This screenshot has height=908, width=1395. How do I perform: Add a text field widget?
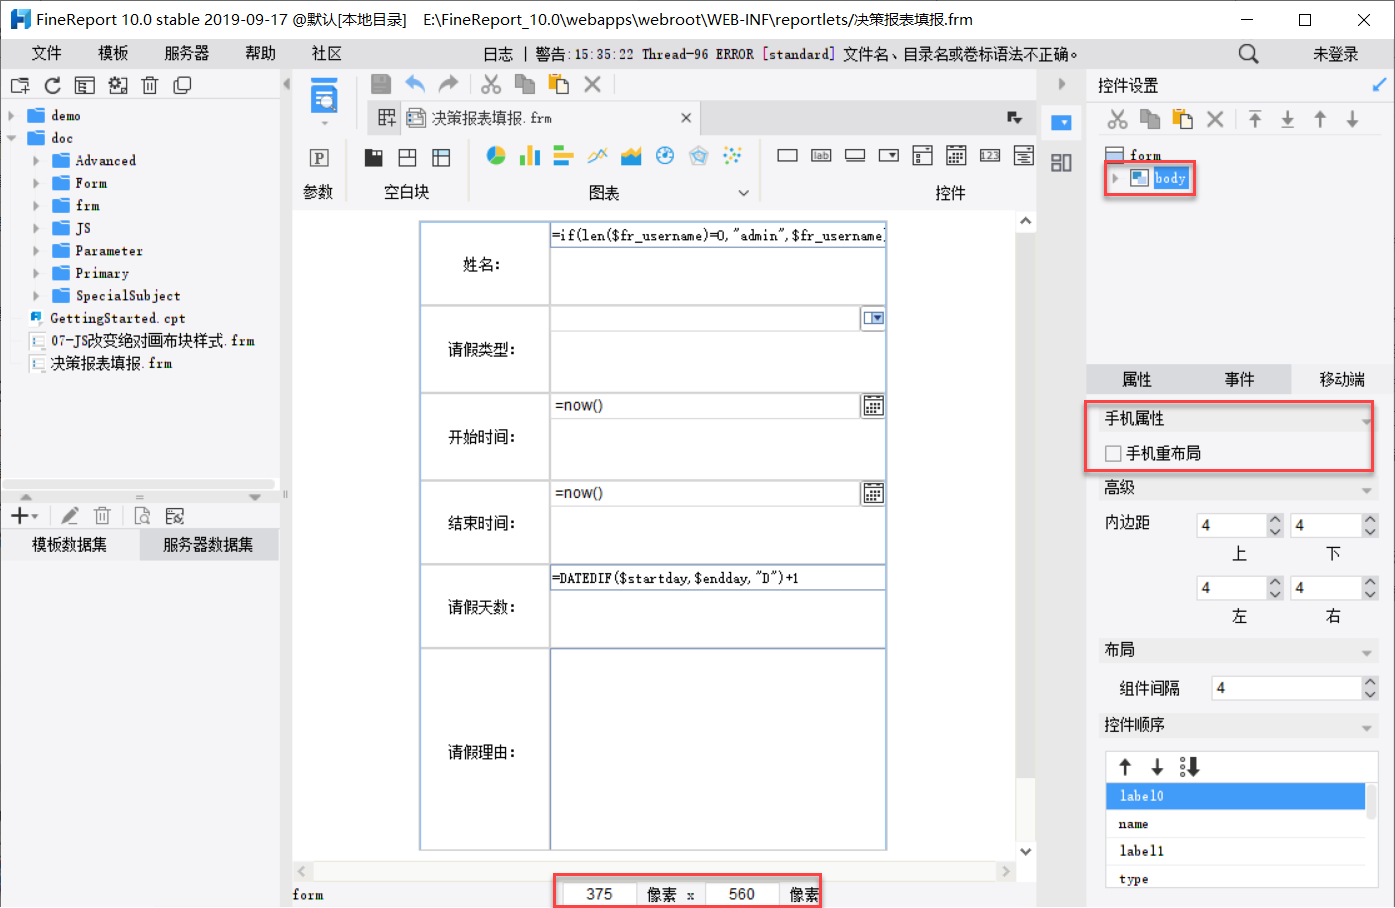[788, 155]
